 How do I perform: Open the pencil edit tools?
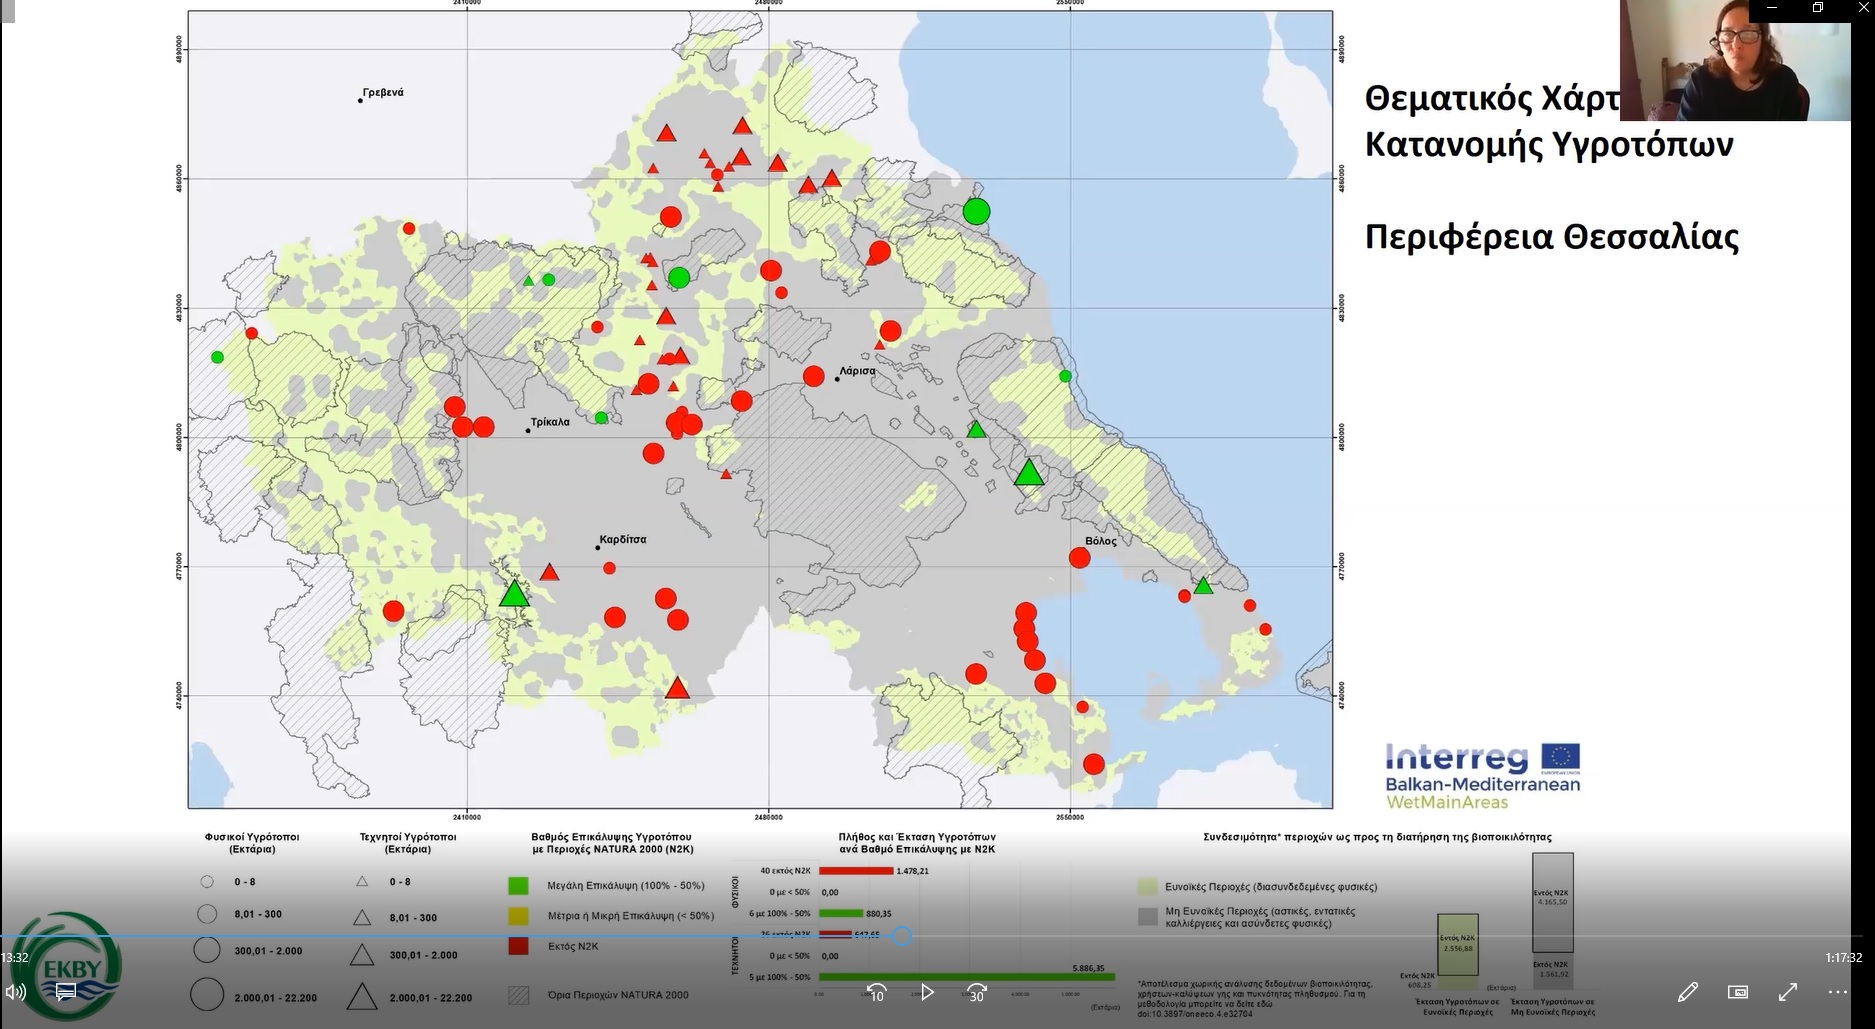coord(1688,992)
